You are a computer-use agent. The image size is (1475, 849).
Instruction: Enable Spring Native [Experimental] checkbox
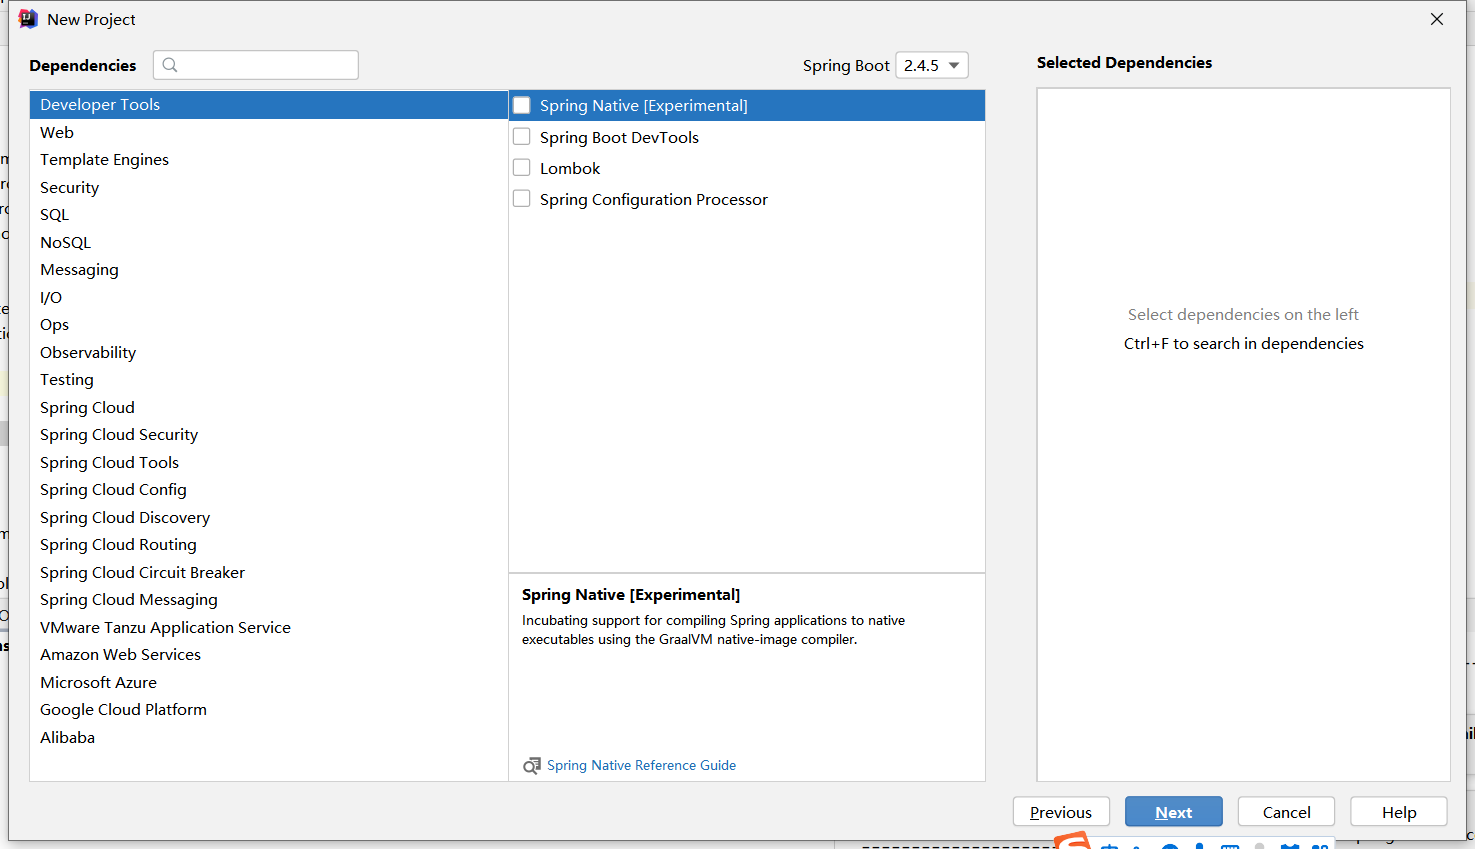click(x=522, y=105)
